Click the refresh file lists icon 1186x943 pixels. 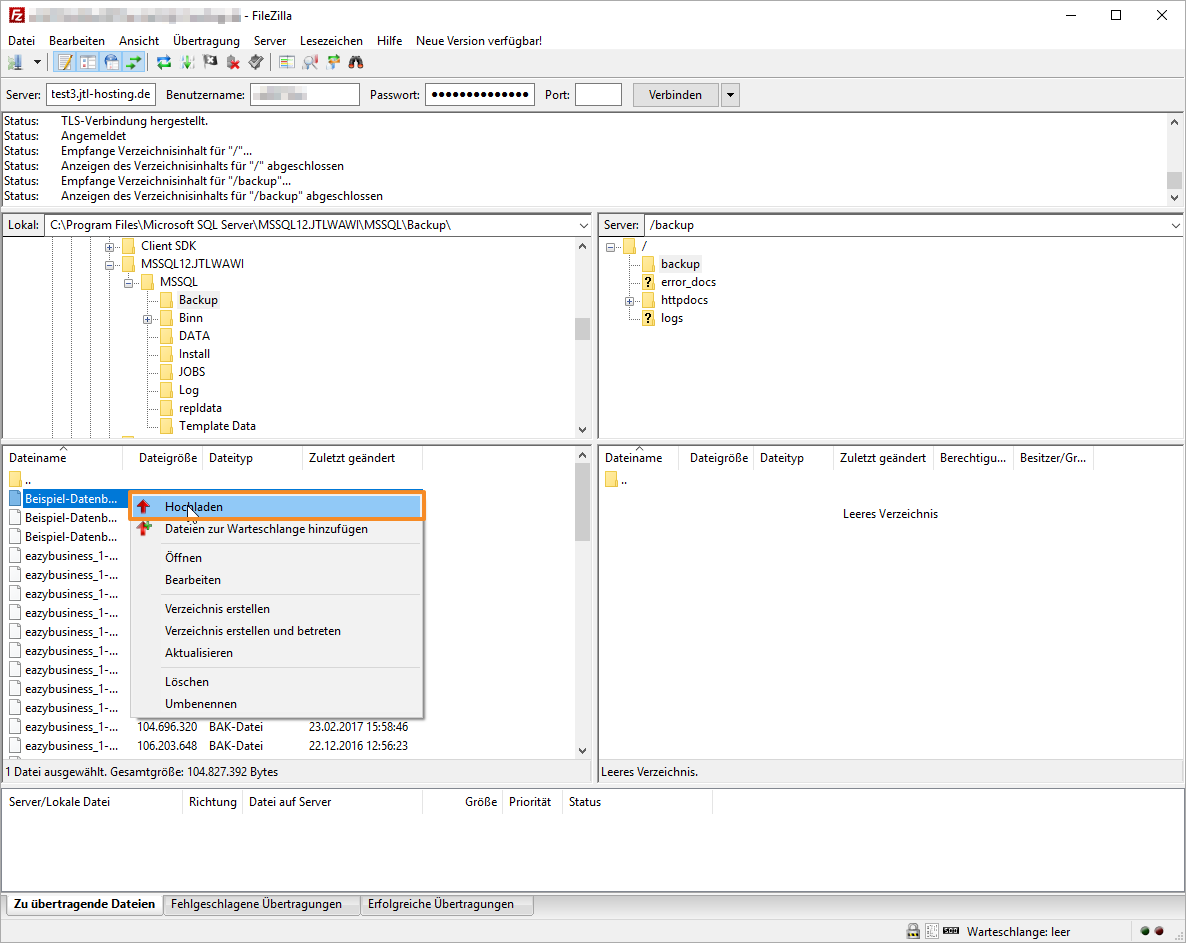[163, 63]
